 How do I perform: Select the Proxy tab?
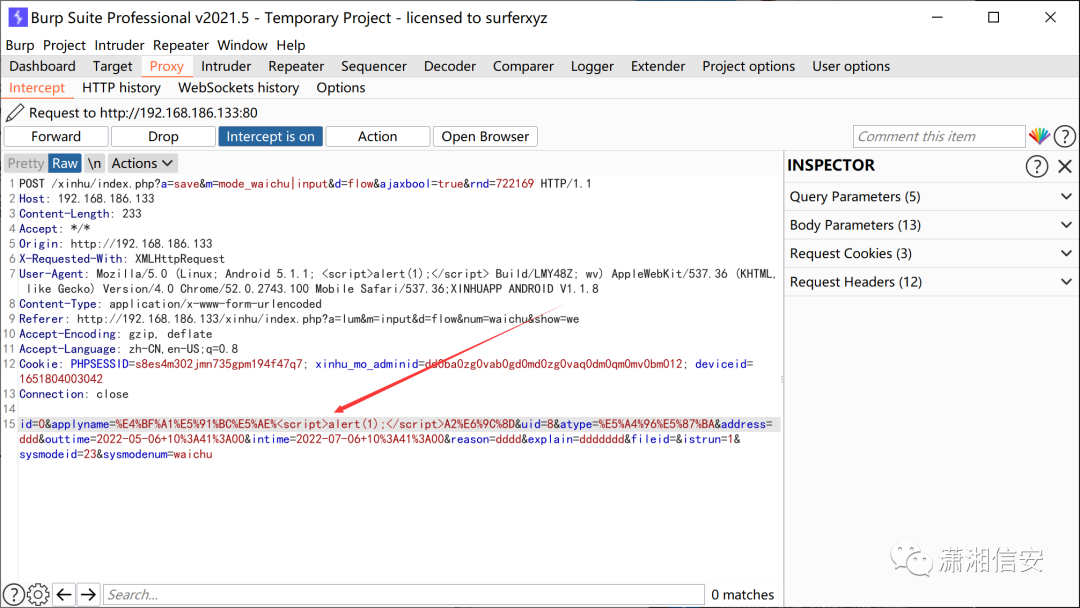(x=167, y=66)
